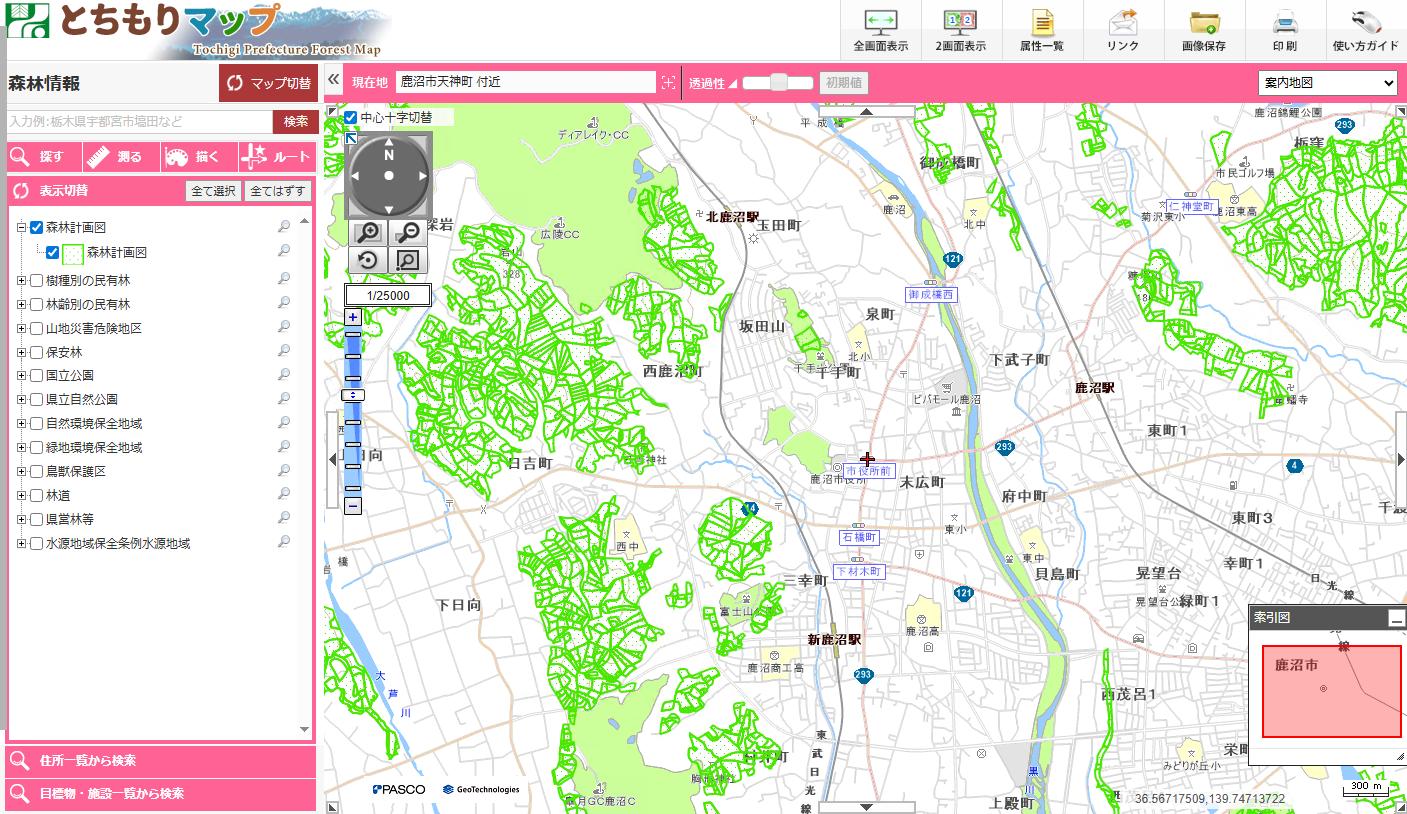Screen dimensions: 1407x814
Task: Open 住所一覧から検索 panel
Action: coord(160,760)
